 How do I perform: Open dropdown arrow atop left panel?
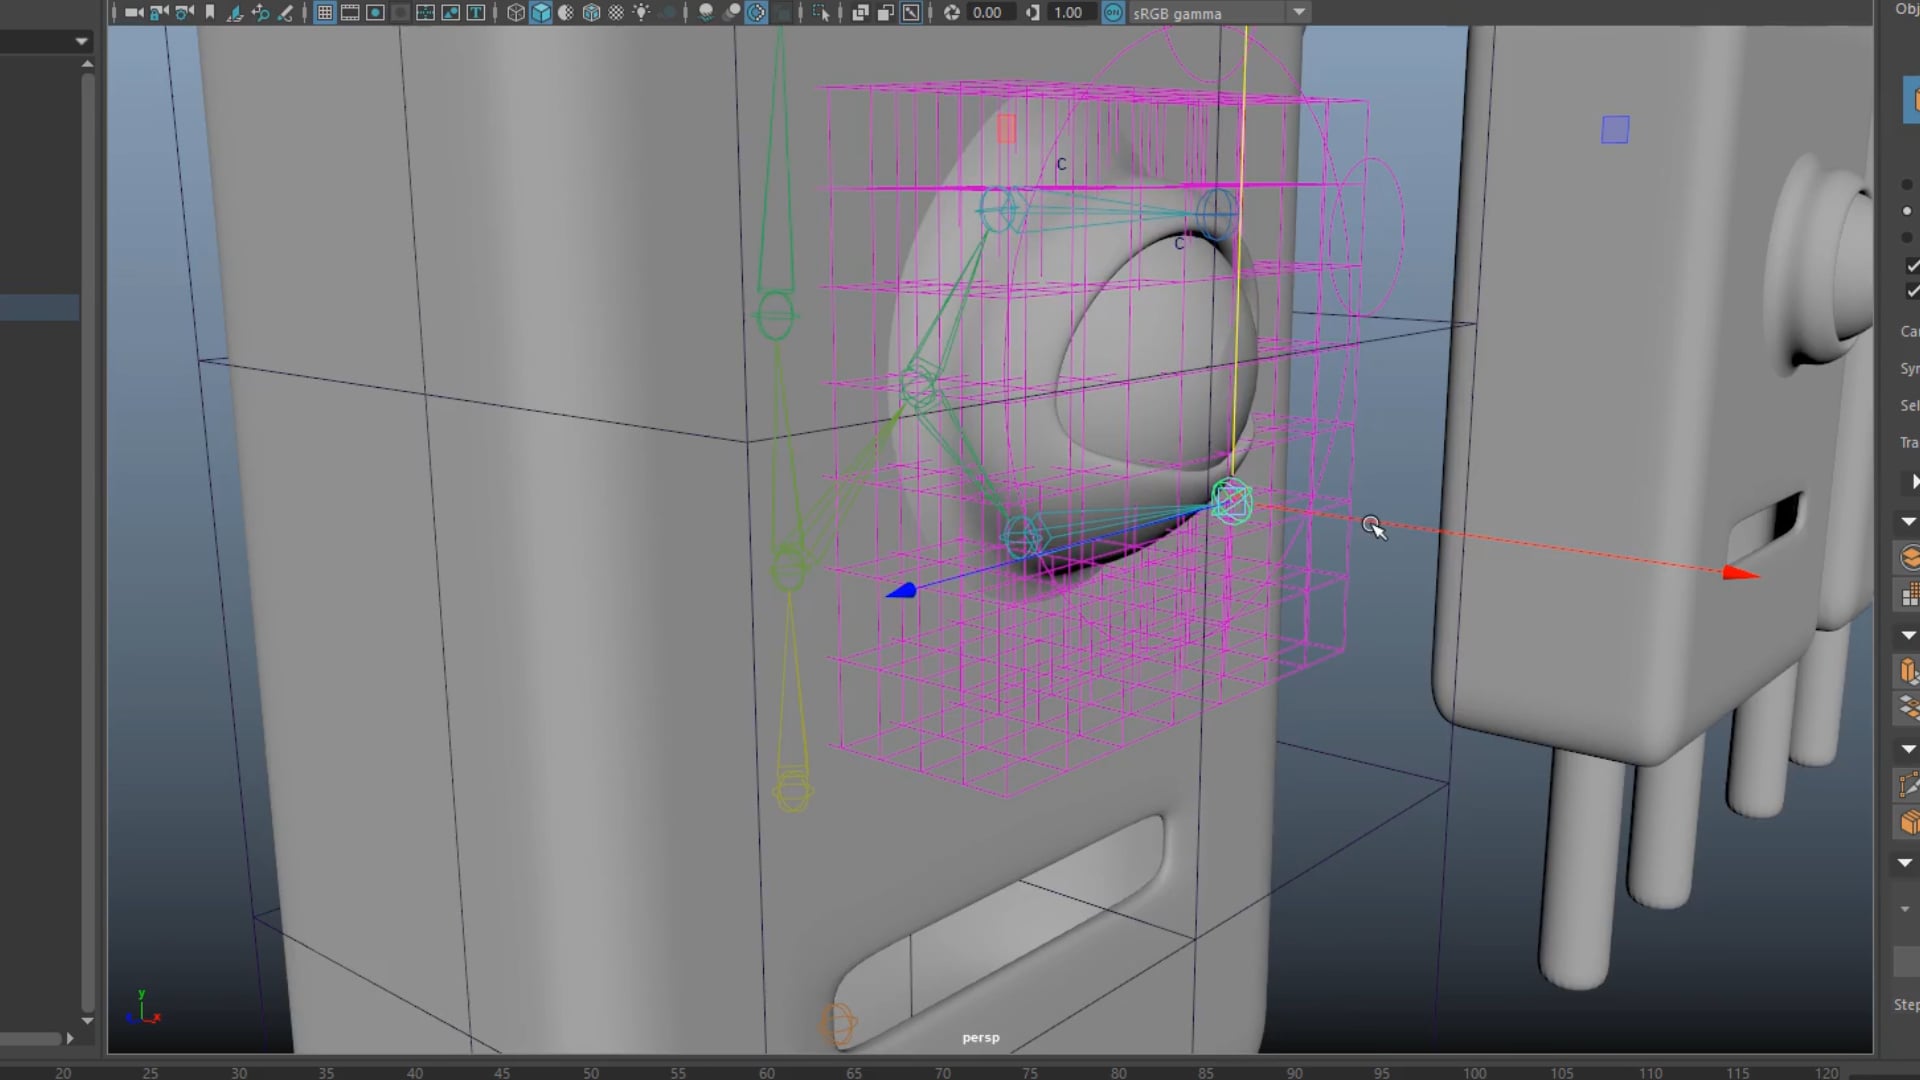(81, 41)
